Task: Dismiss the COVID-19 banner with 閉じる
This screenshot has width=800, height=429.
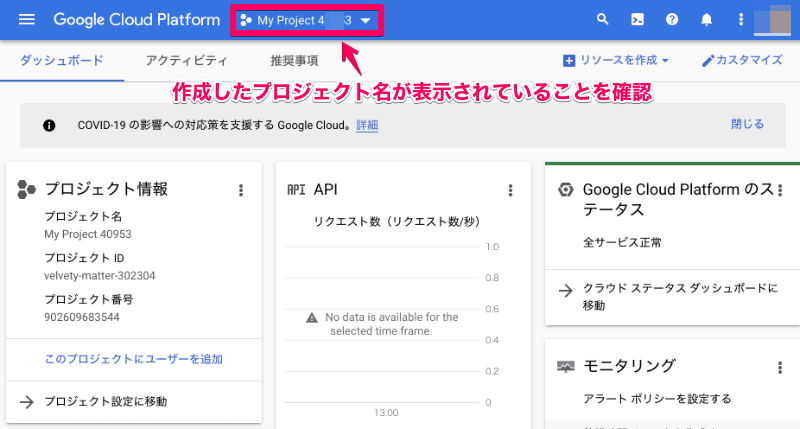Action: click(x=747, y=125)
